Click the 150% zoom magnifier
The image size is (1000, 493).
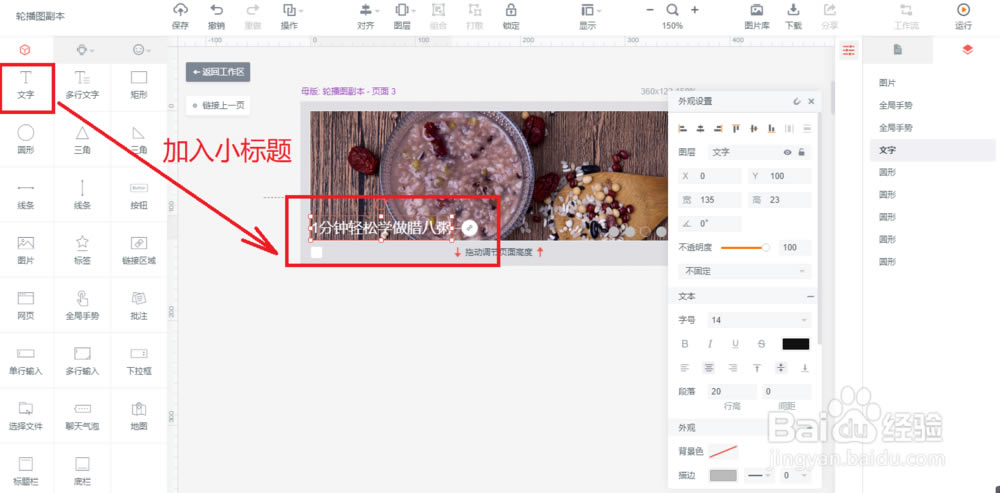[x=672, y=10]
